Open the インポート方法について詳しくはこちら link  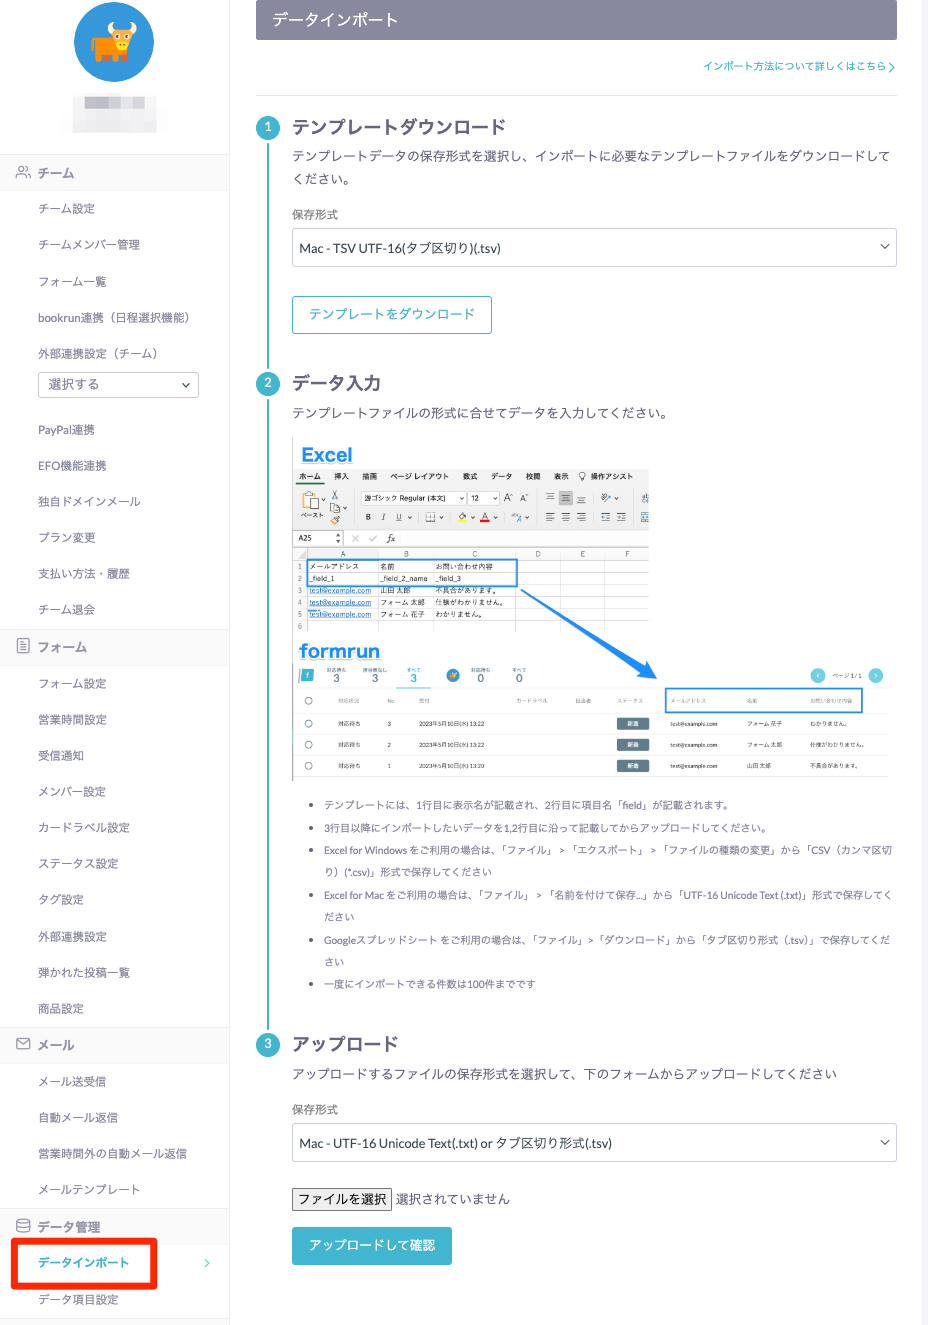[x=798, y=66]
